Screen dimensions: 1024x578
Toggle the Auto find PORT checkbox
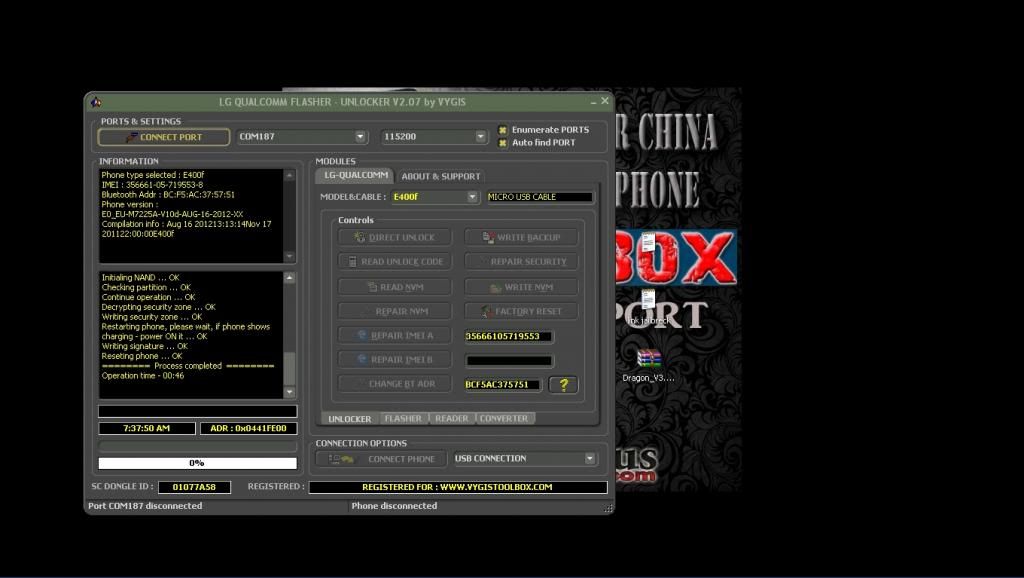503,142
